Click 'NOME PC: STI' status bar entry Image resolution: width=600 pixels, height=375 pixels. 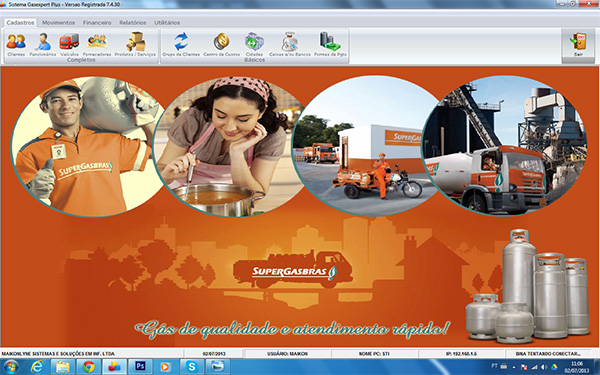coord(374,354)
